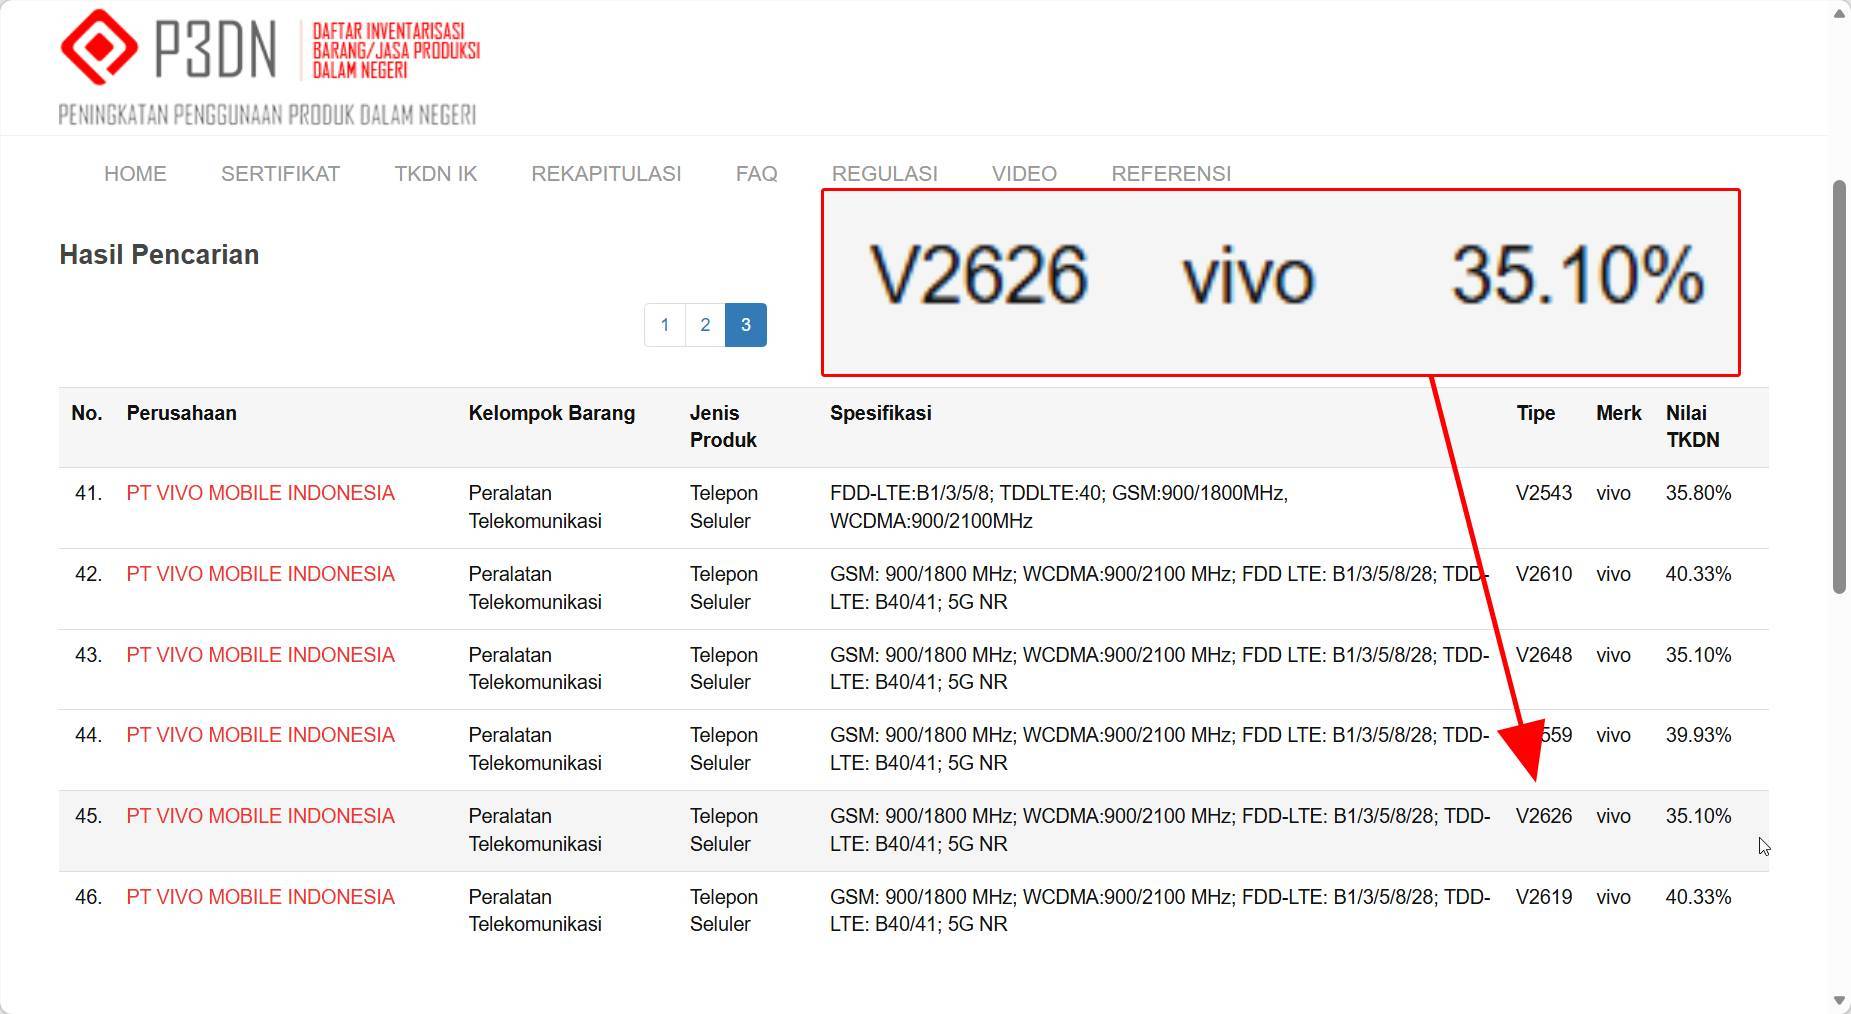Click the 'Perusahaan' column header

[x=181, y=413]
